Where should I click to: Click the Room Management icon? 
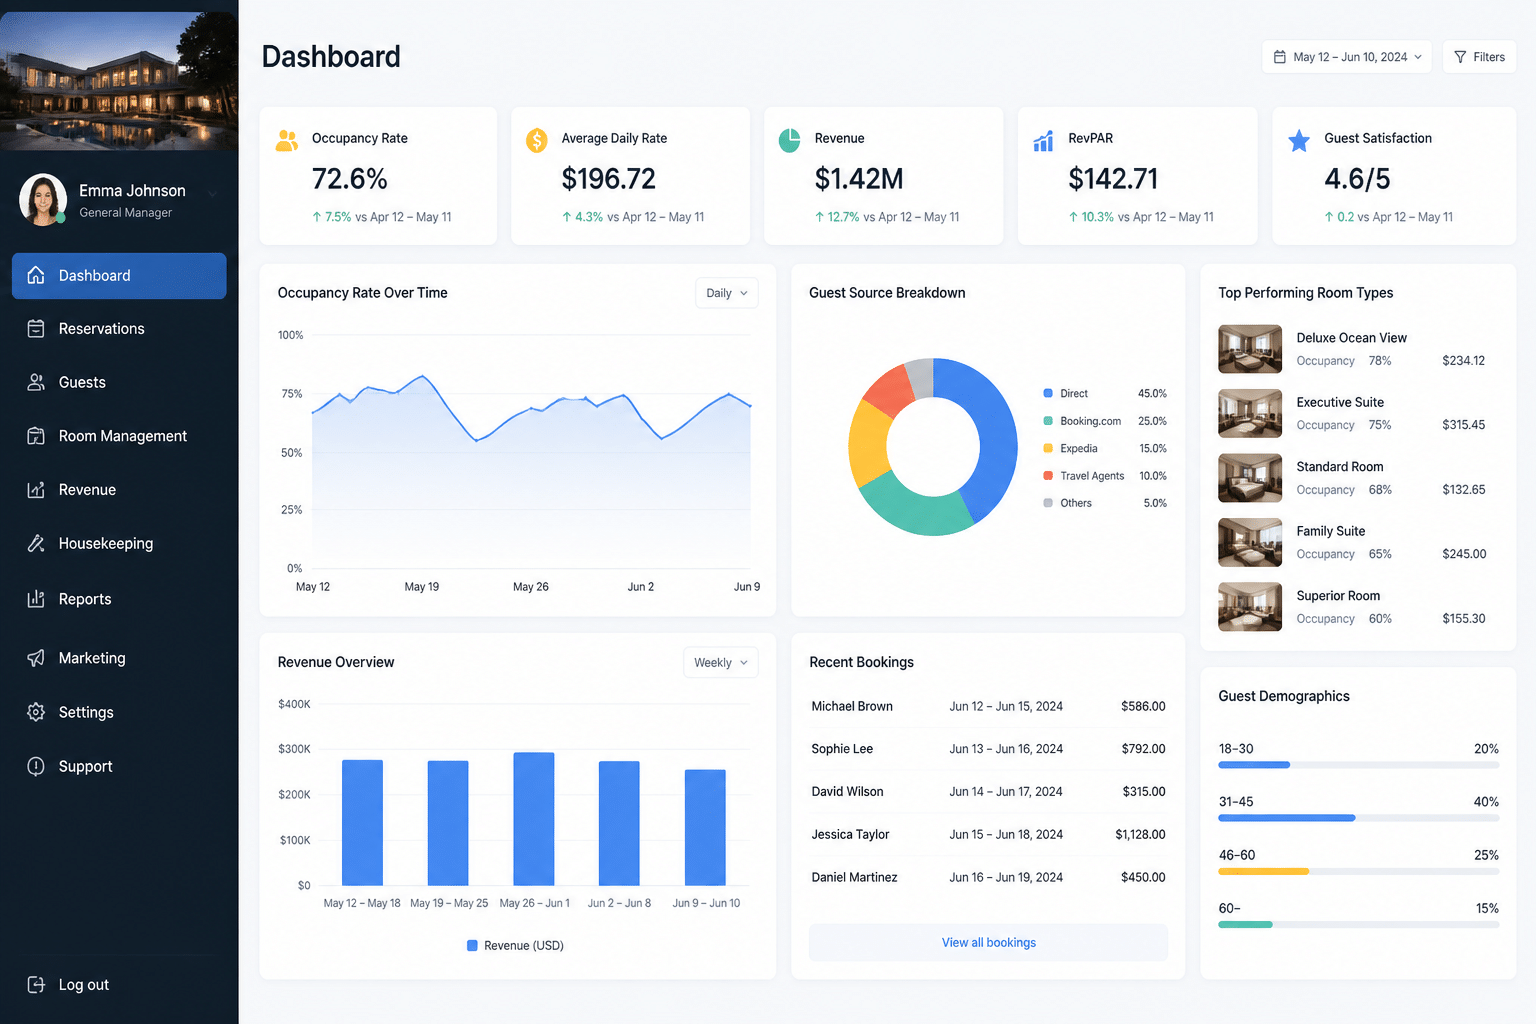point(36,436)
